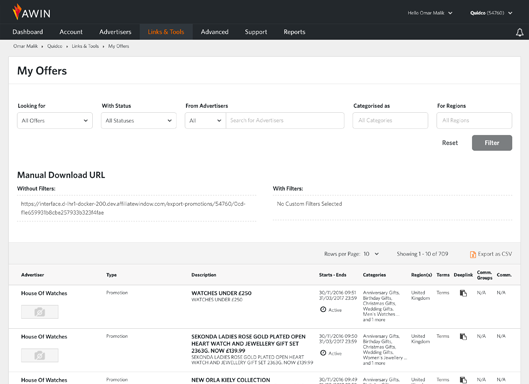Open the All Categories selector
This screenshot has height=384, width=529.
coord(390,120)
